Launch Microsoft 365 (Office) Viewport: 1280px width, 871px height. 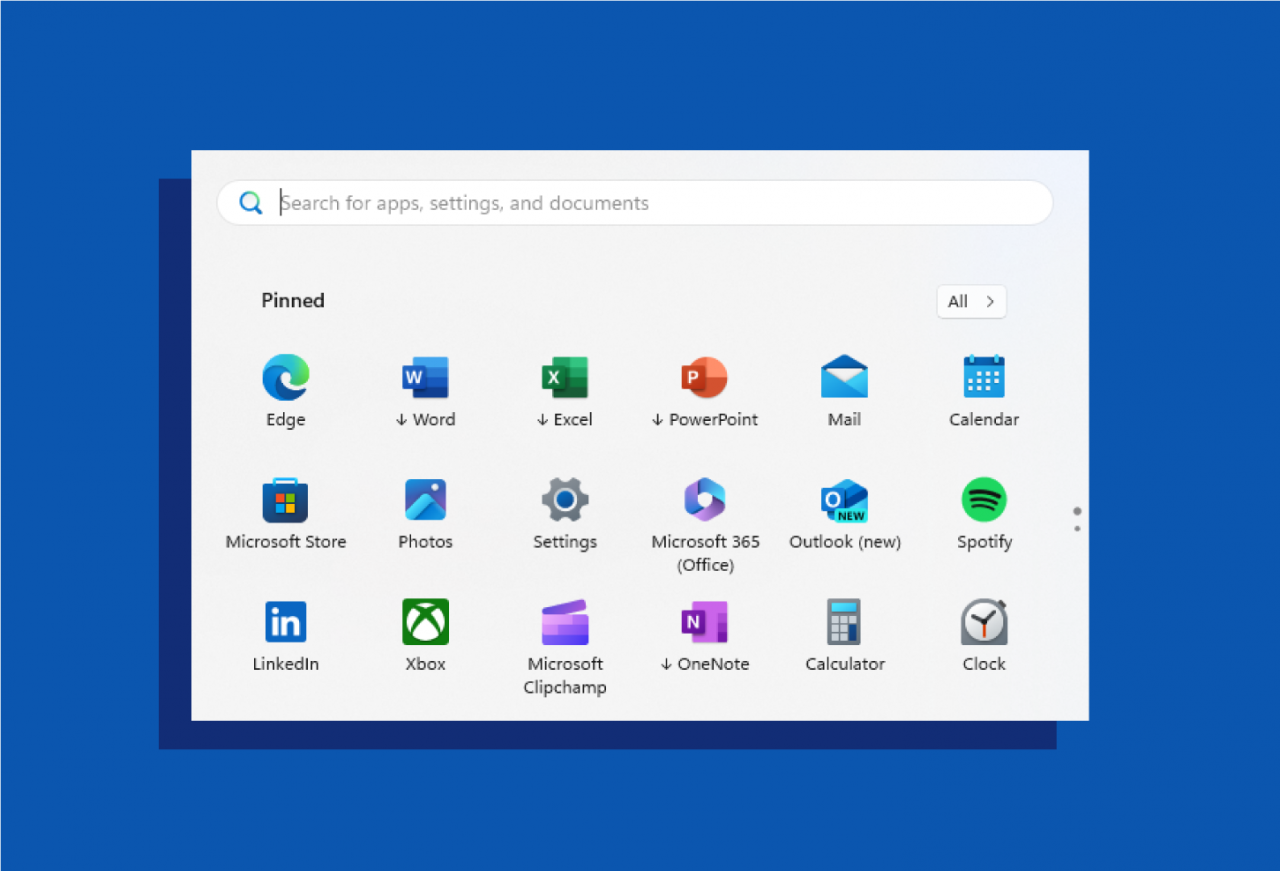click(x=705, y=500)
